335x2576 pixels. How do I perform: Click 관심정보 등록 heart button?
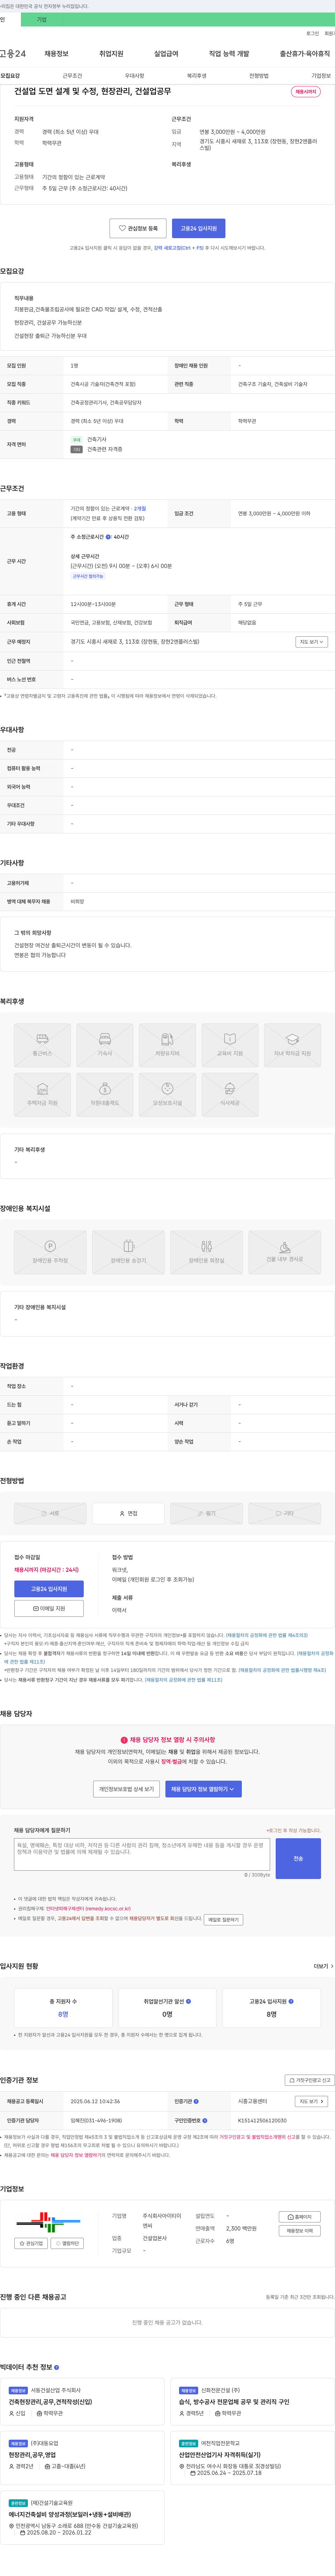[138, 228]
